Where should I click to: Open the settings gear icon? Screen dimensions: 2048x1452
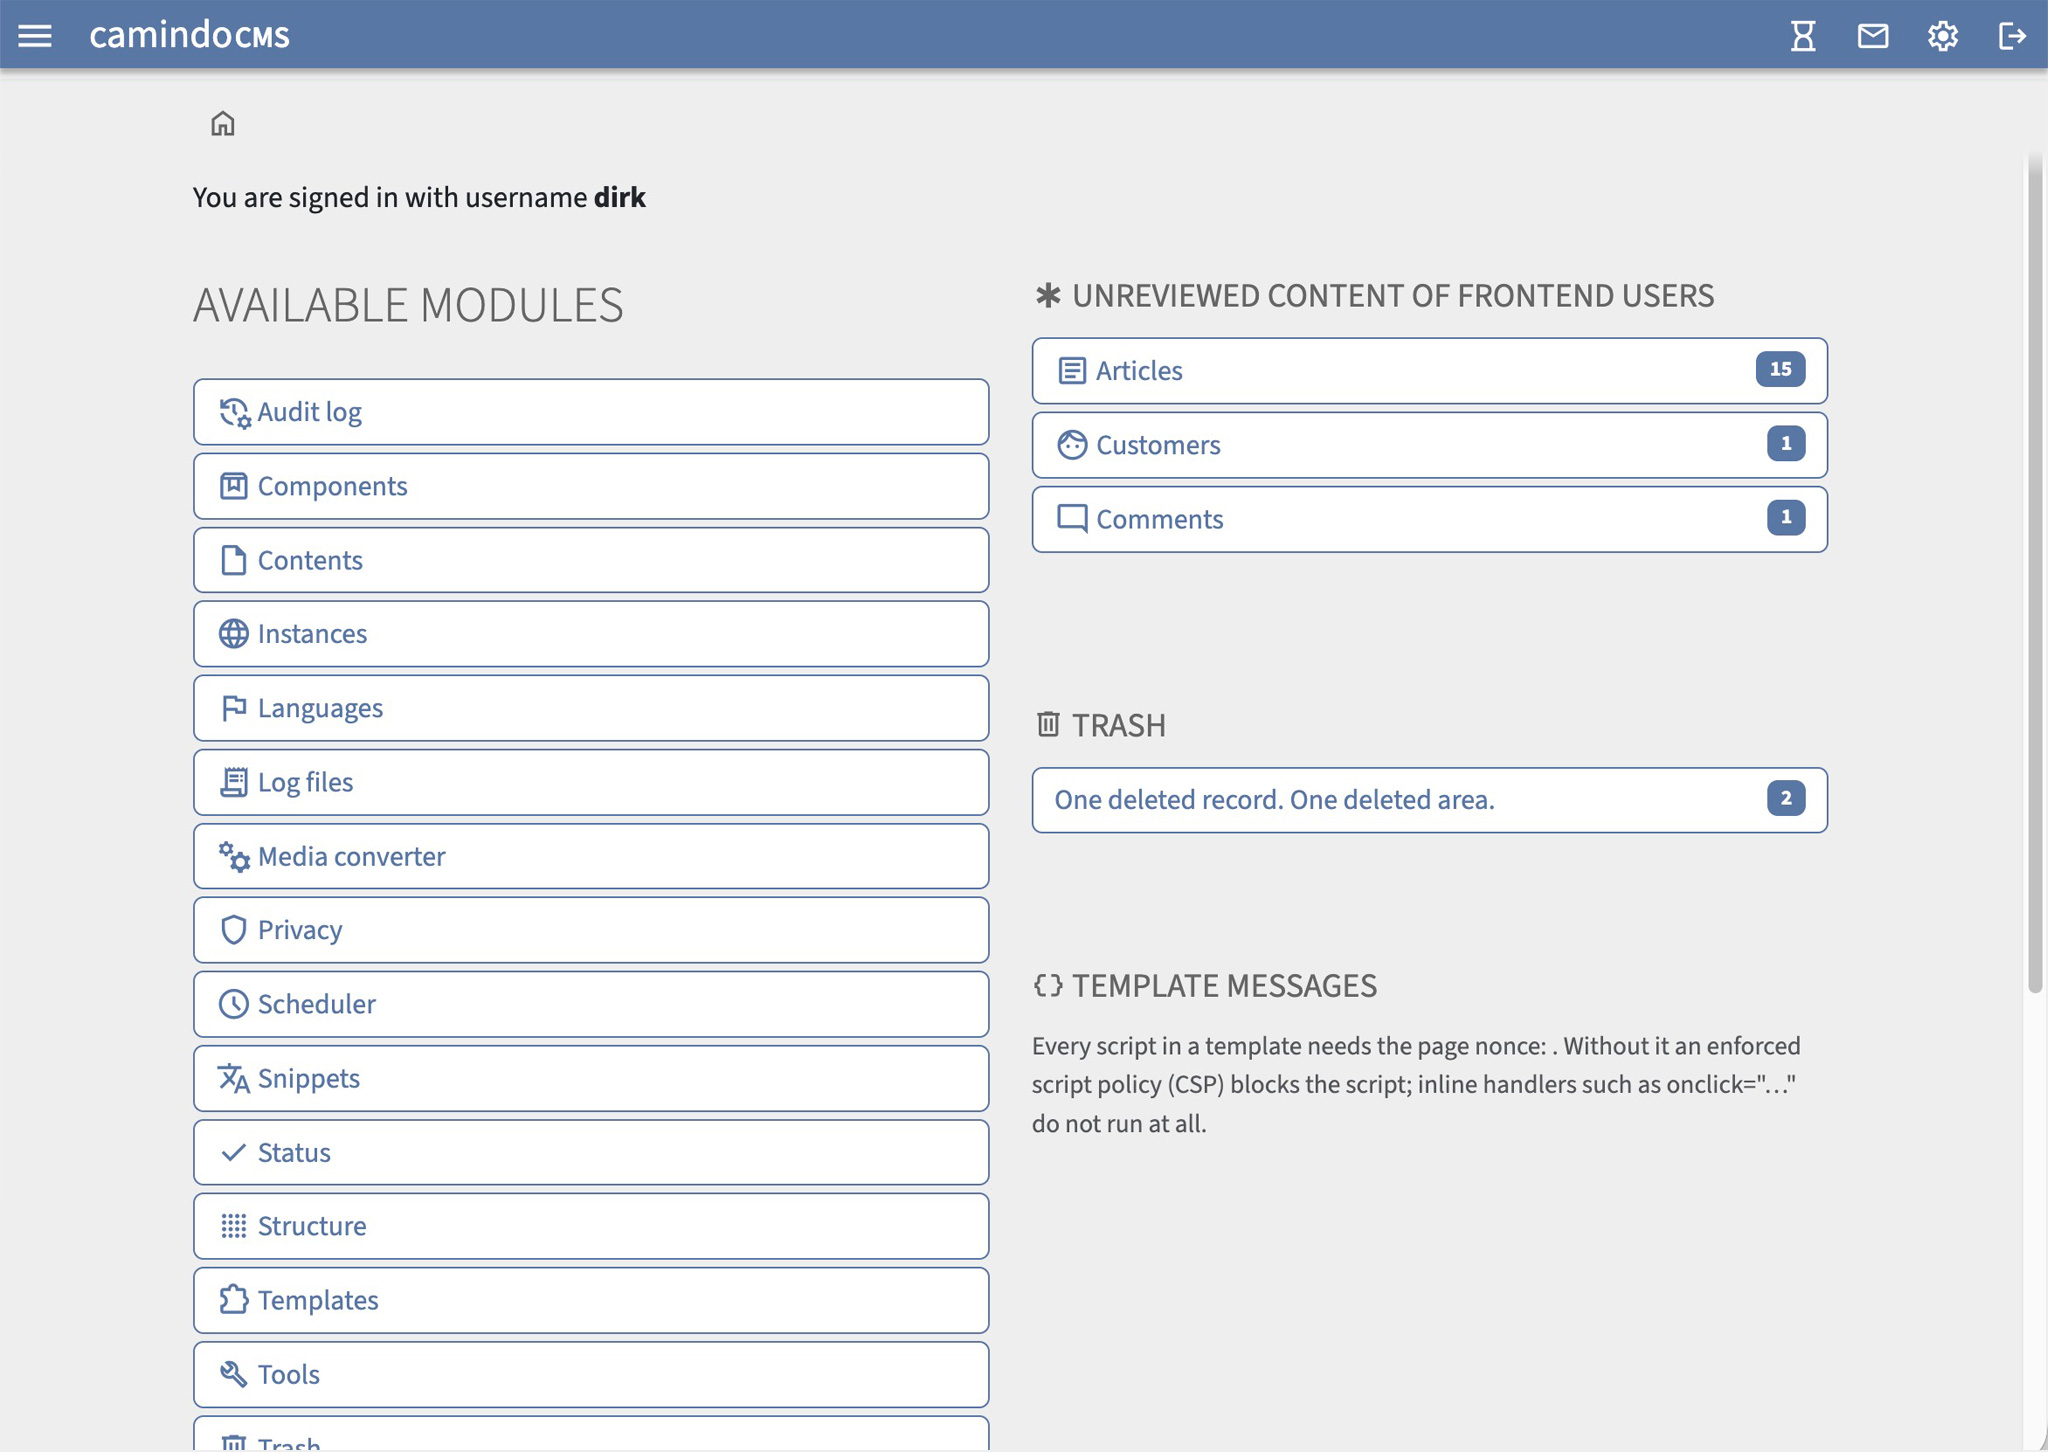1942,36
